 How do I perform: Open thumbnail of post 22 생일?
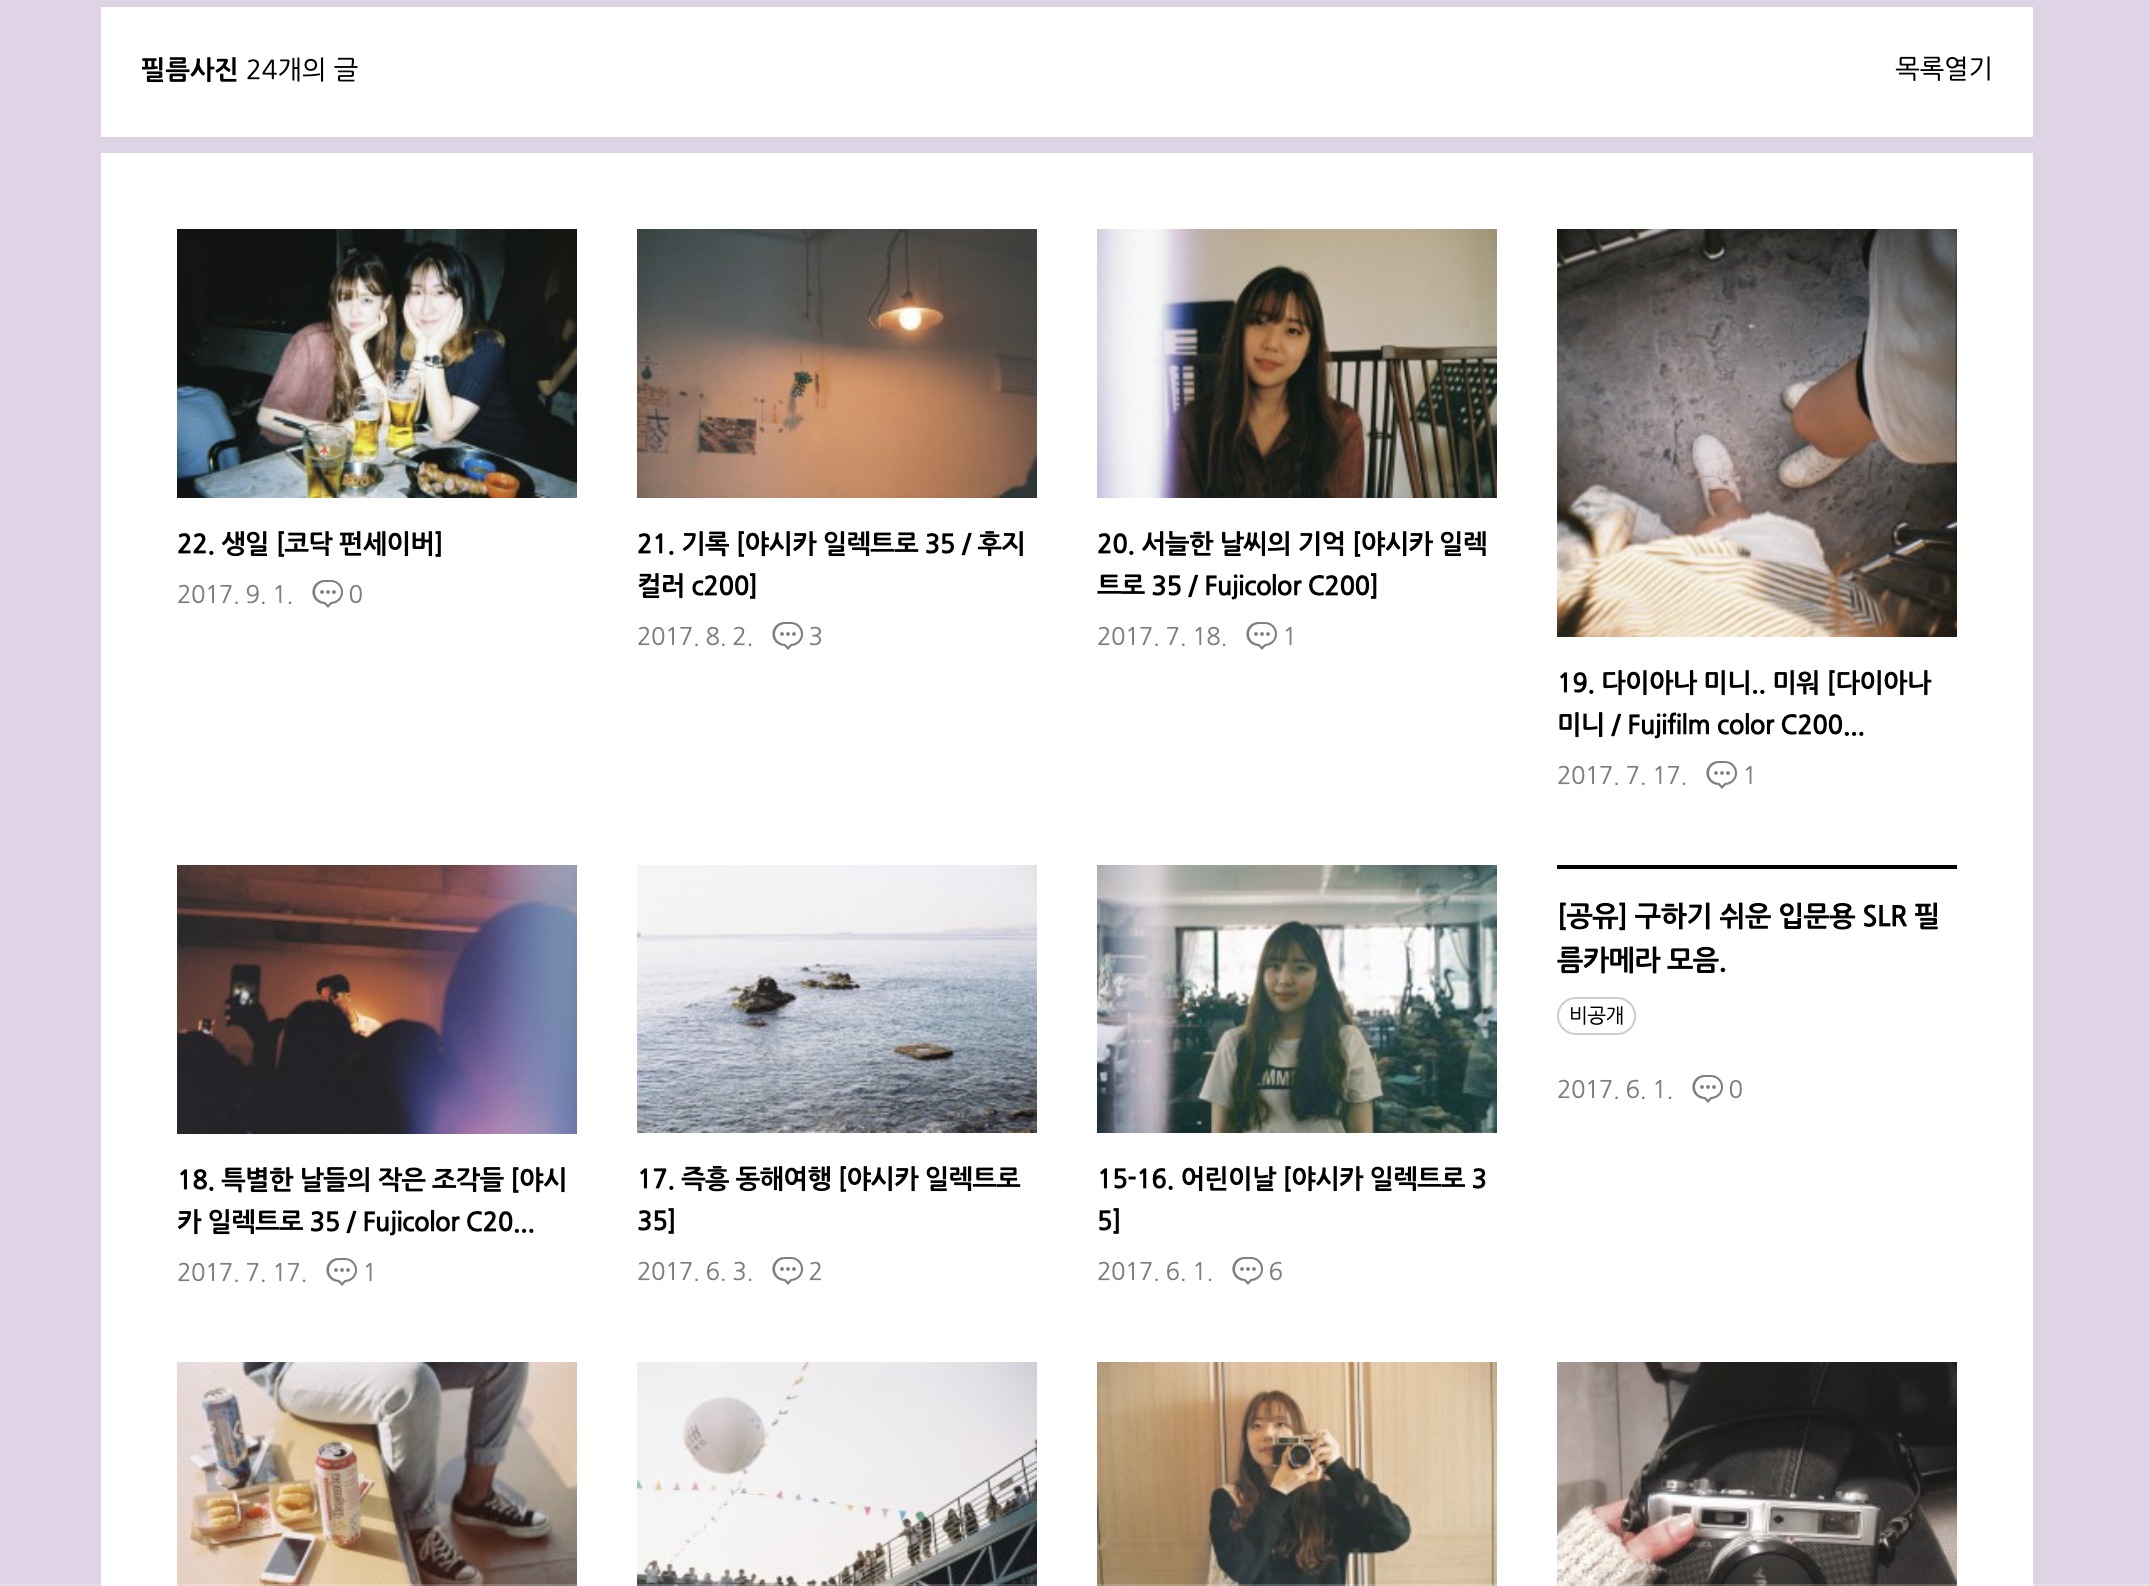tap(377, 363)
